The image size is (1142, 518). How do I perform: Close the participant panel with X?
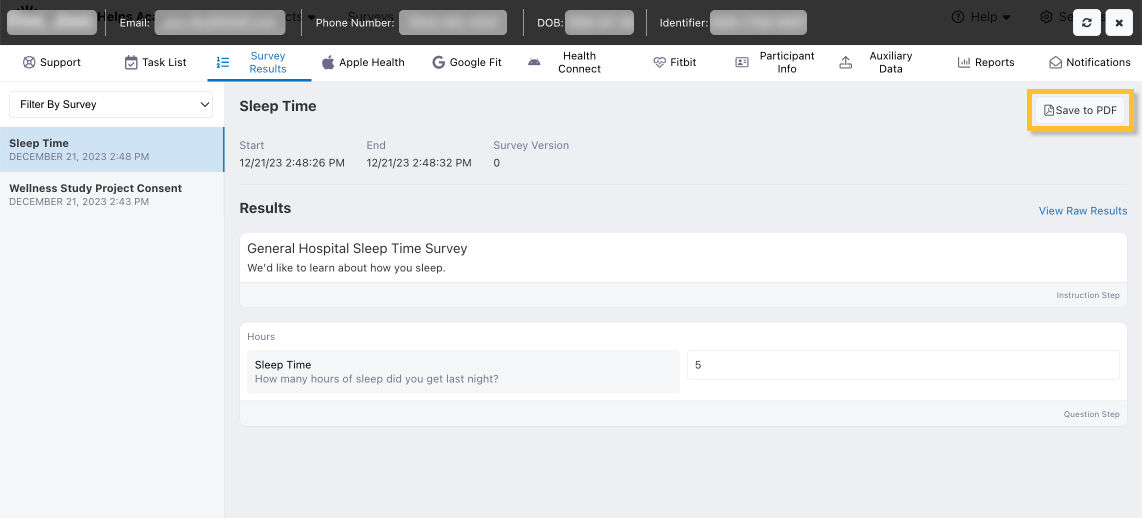coord(1119,22)
